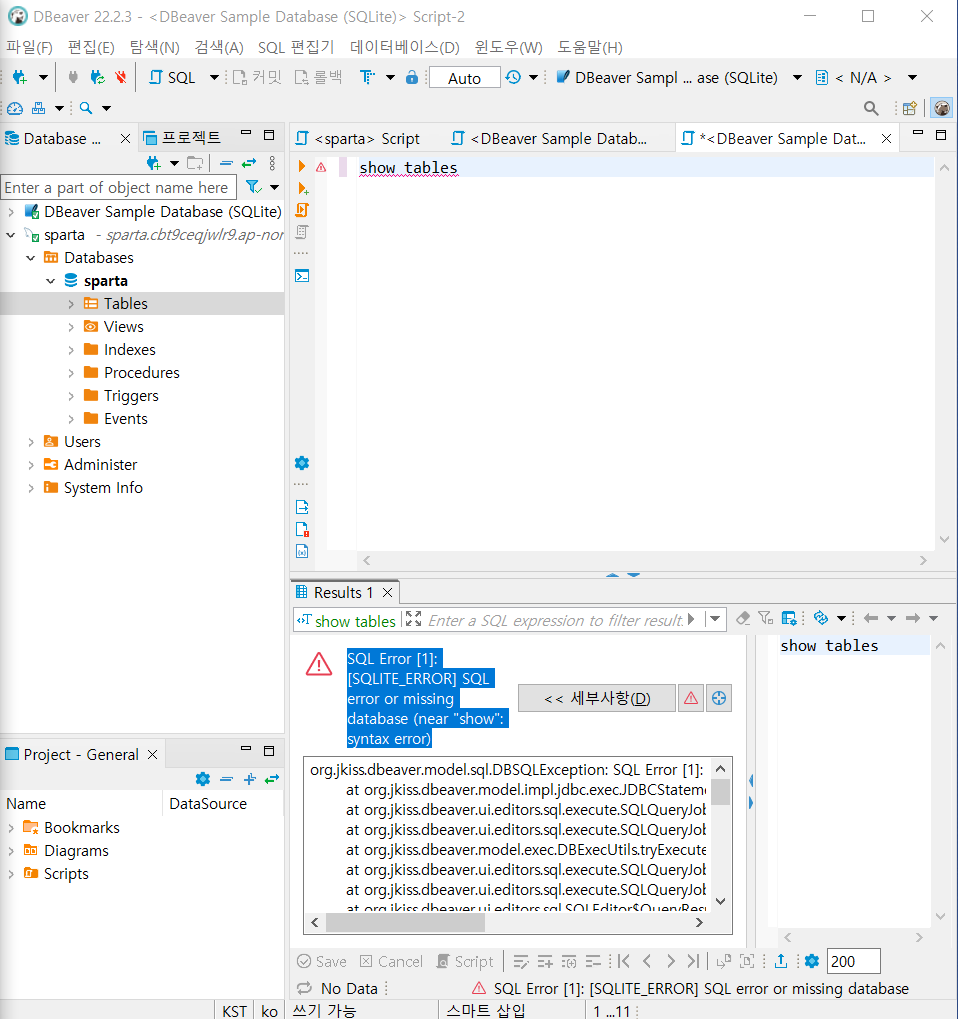Click Link with editor arrows in navigator
The width and height of the screenshot is (958, 1019).
coord(249,164)
